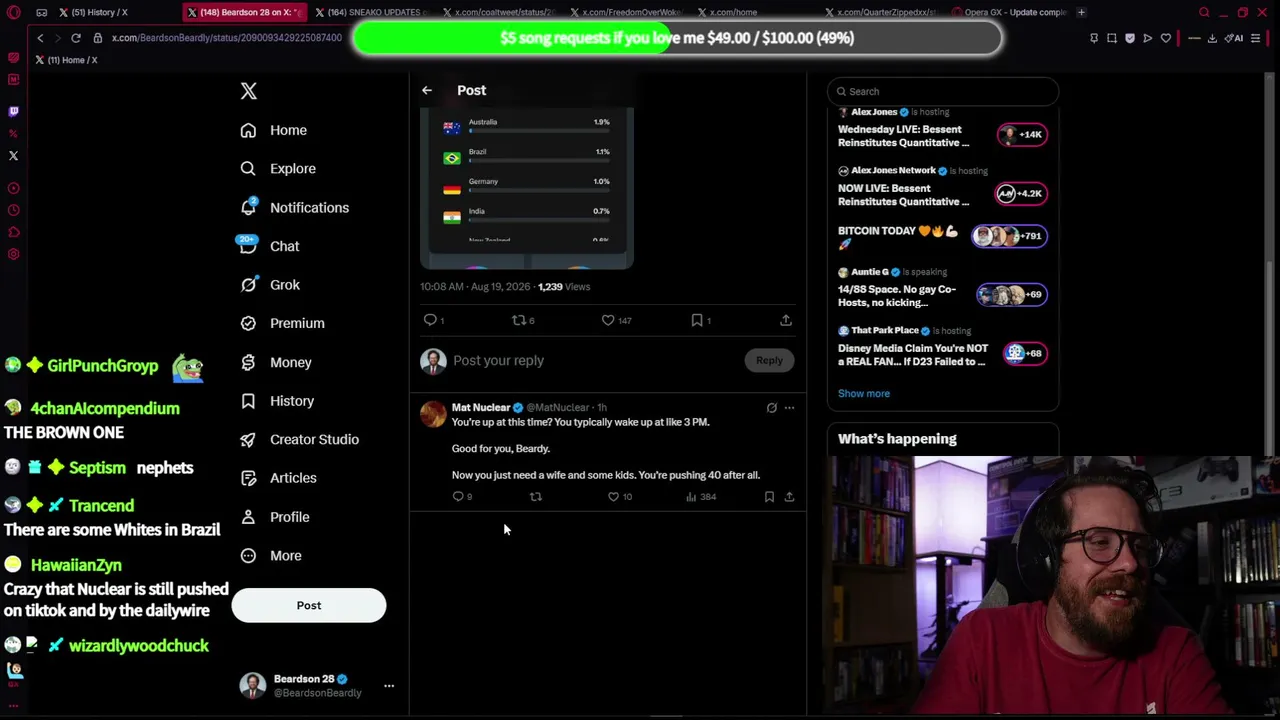Click the reply icon on main post
1280x720 pixels.
[431, 320]
